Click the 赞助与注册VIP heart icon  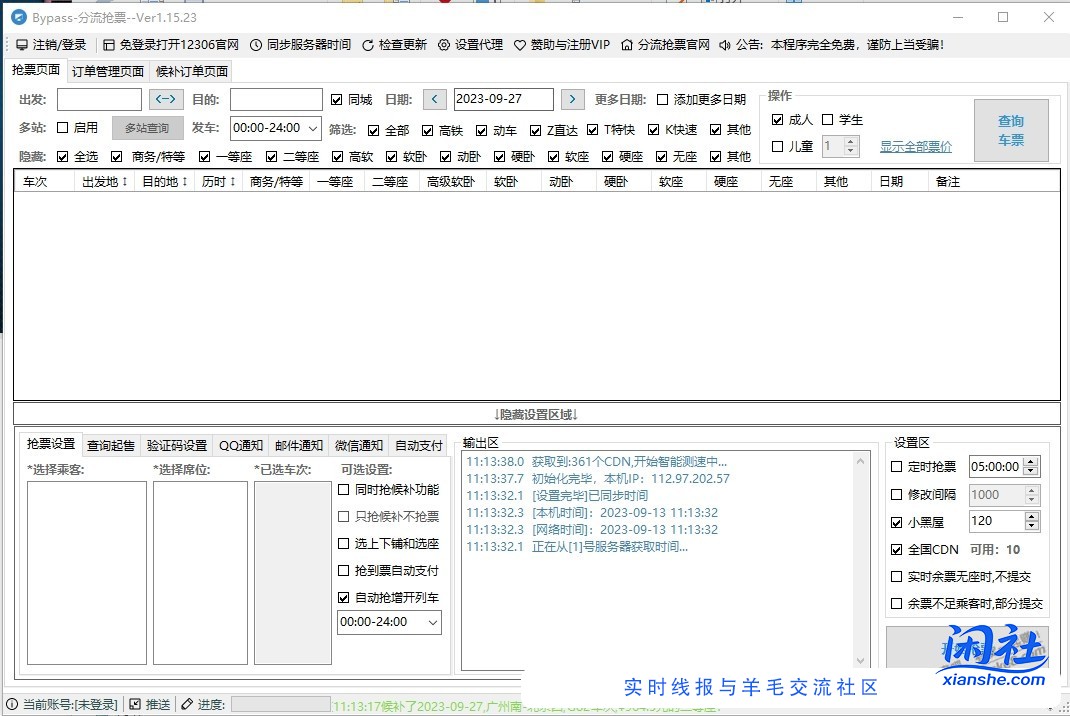[x=521, y=44]
